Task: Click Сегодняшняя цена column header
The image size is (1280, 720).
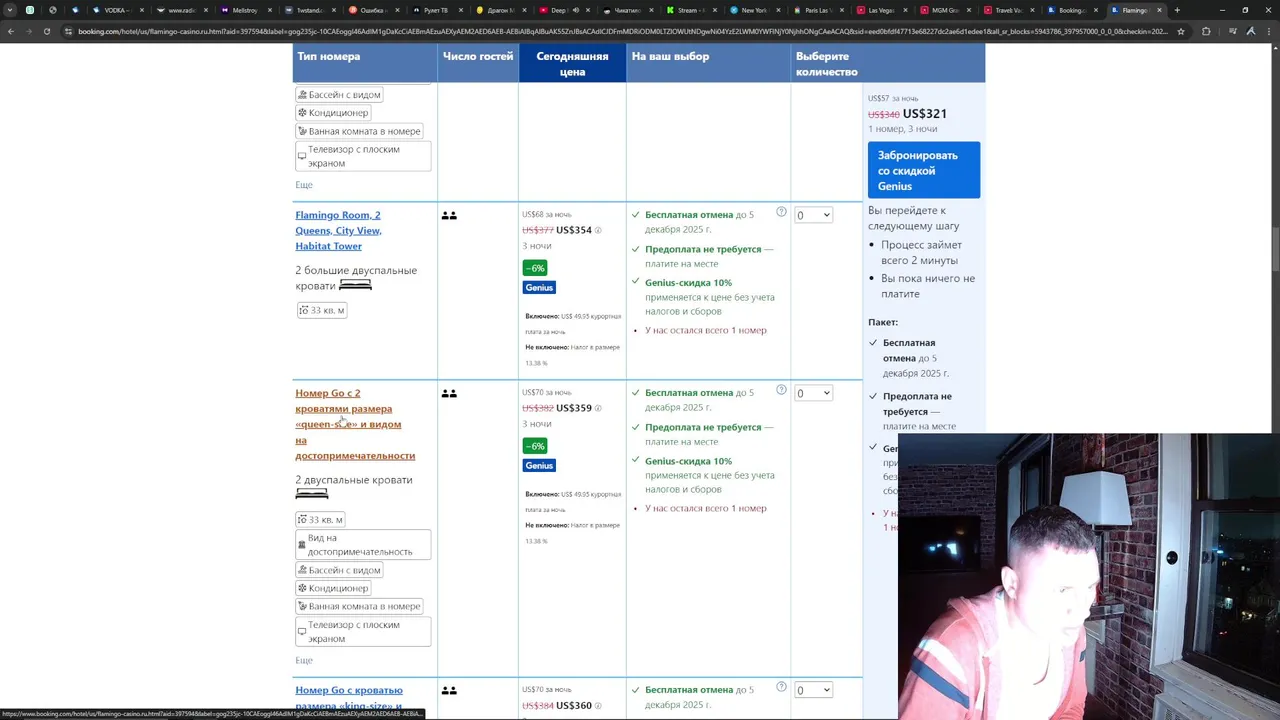Action: tap(572, 64)
